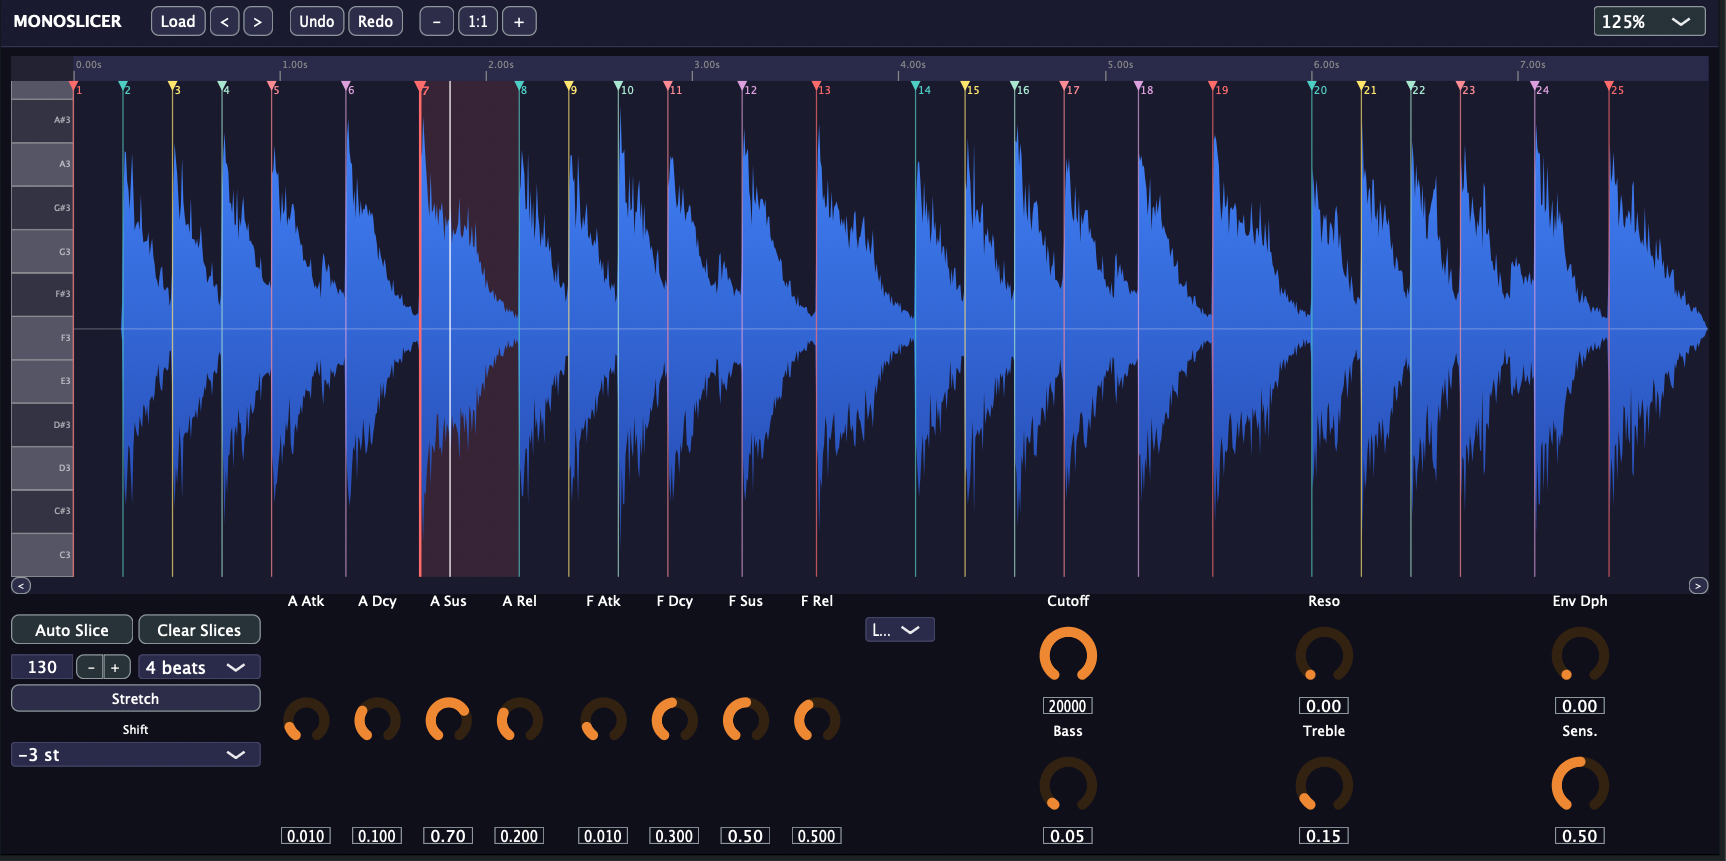Screen dimensions: 1726x861
Task: Click the F3 piano key
Action: click(x=42, y=338)
